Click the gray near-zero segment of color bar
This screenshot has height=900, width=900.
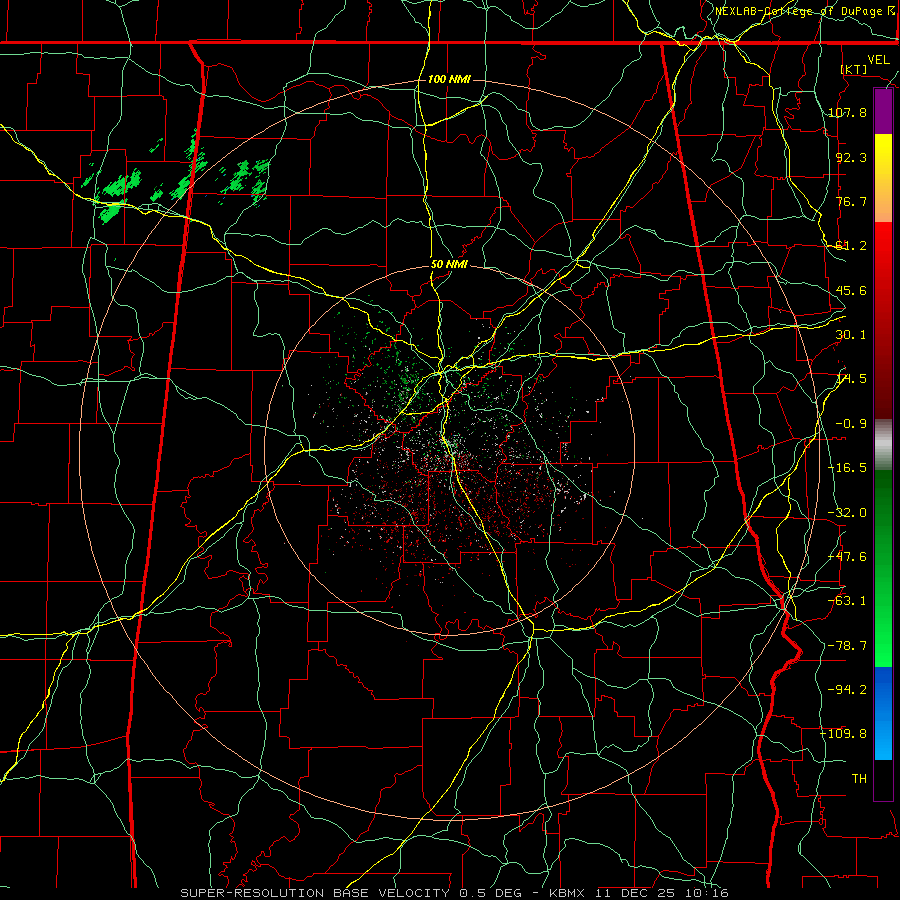tap(883, 445)
